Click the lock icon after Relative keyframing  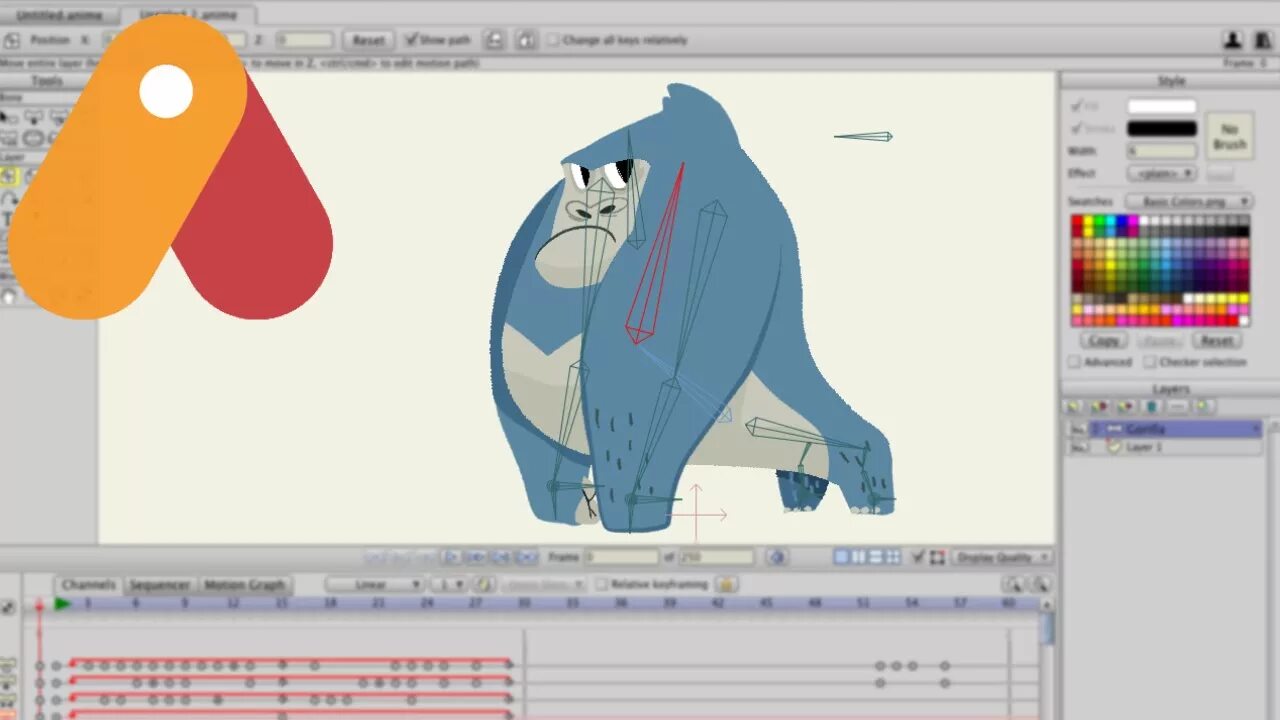tap(727, 584)
